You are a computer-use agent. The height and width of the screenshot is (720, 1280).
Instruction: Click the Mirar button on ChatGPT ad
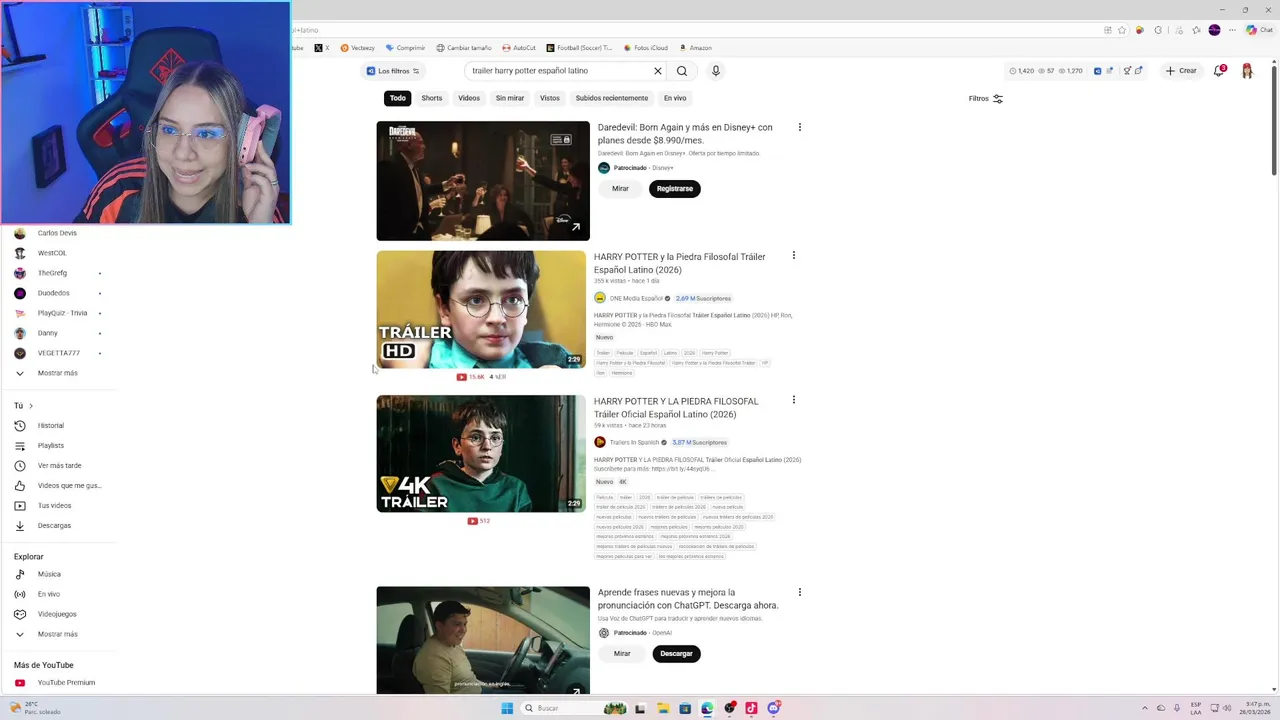click(622, 653)
